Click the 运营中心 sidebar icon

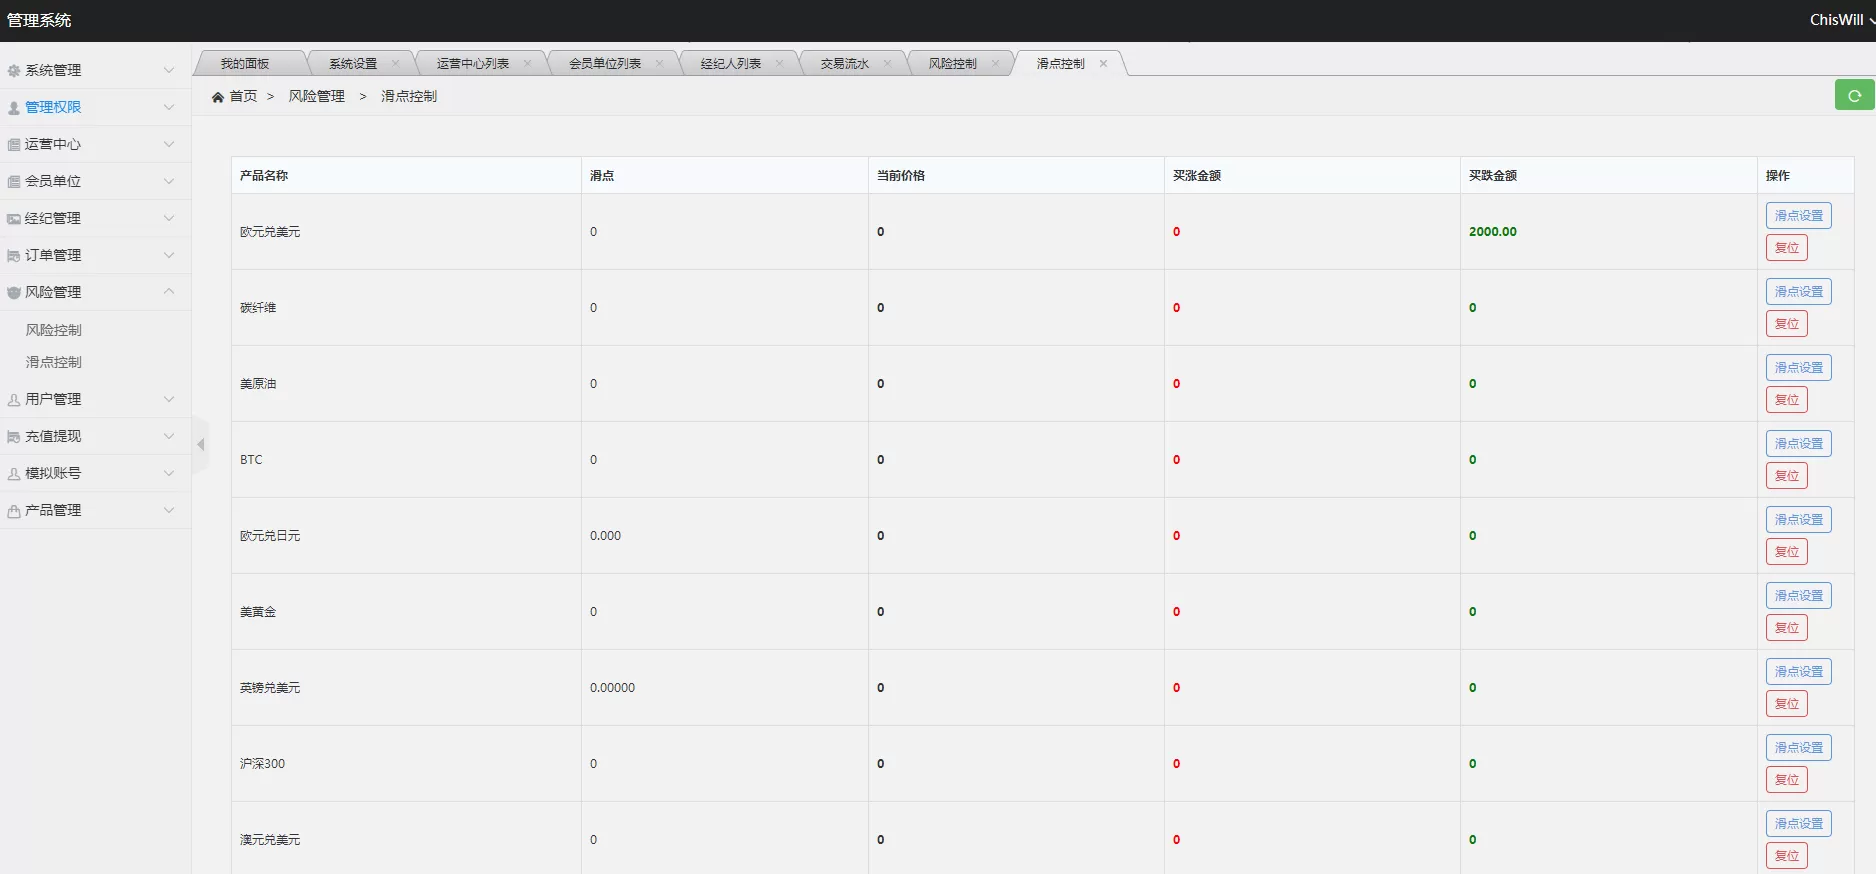tap(14, 145)
